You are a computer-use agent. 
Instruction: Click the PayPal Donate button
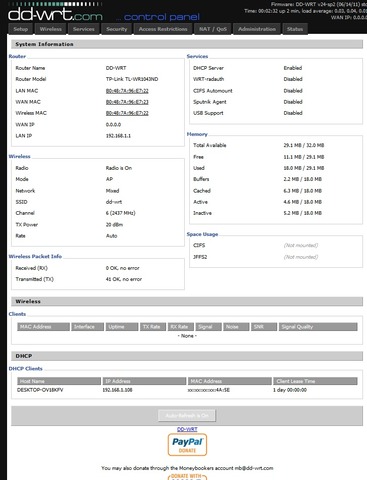coord(187,445)
